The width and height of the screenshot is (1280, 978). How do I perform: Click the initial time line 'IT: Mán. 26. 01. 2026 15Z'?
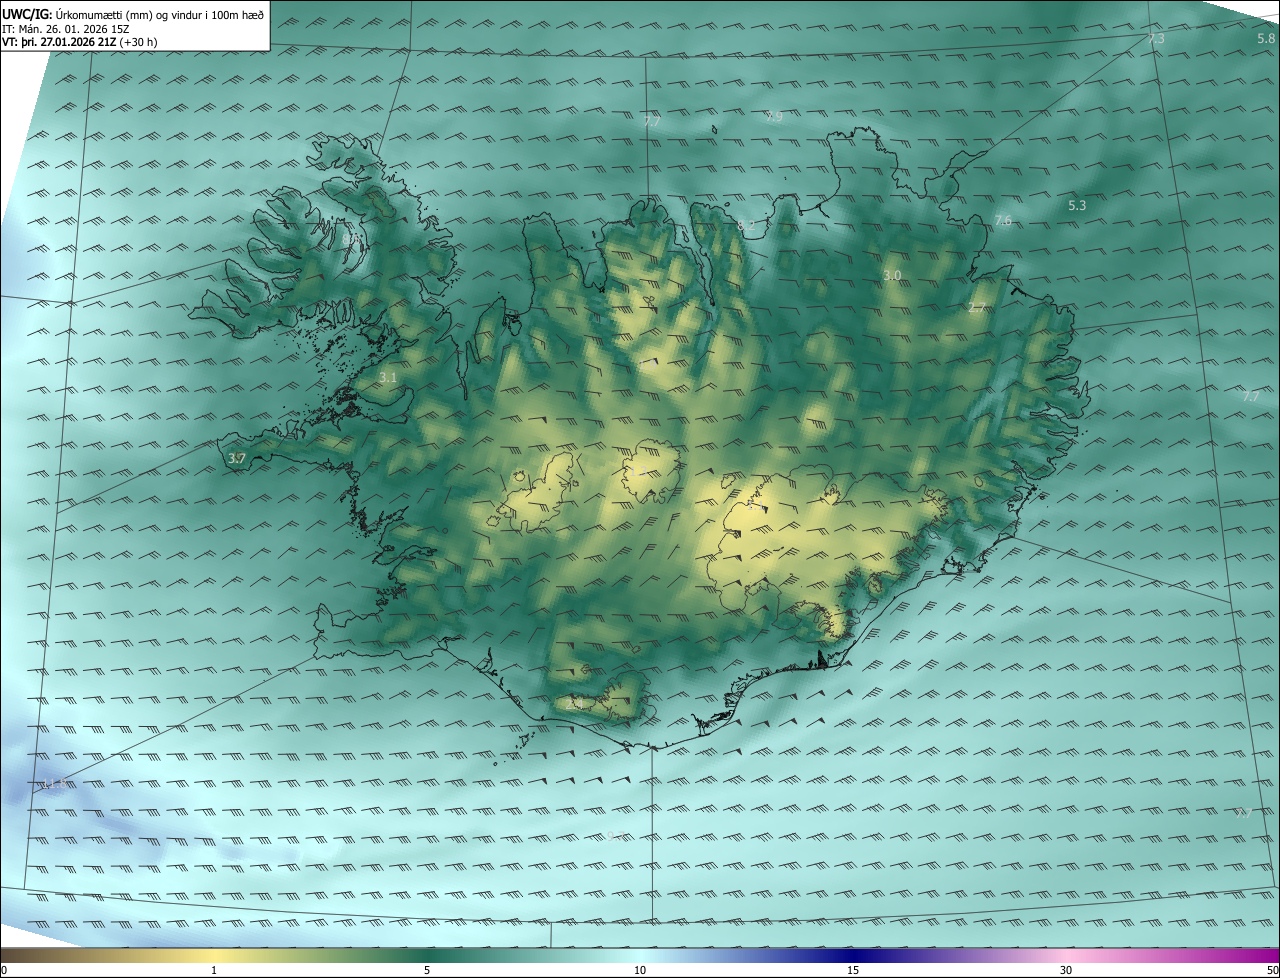(66, 28)
